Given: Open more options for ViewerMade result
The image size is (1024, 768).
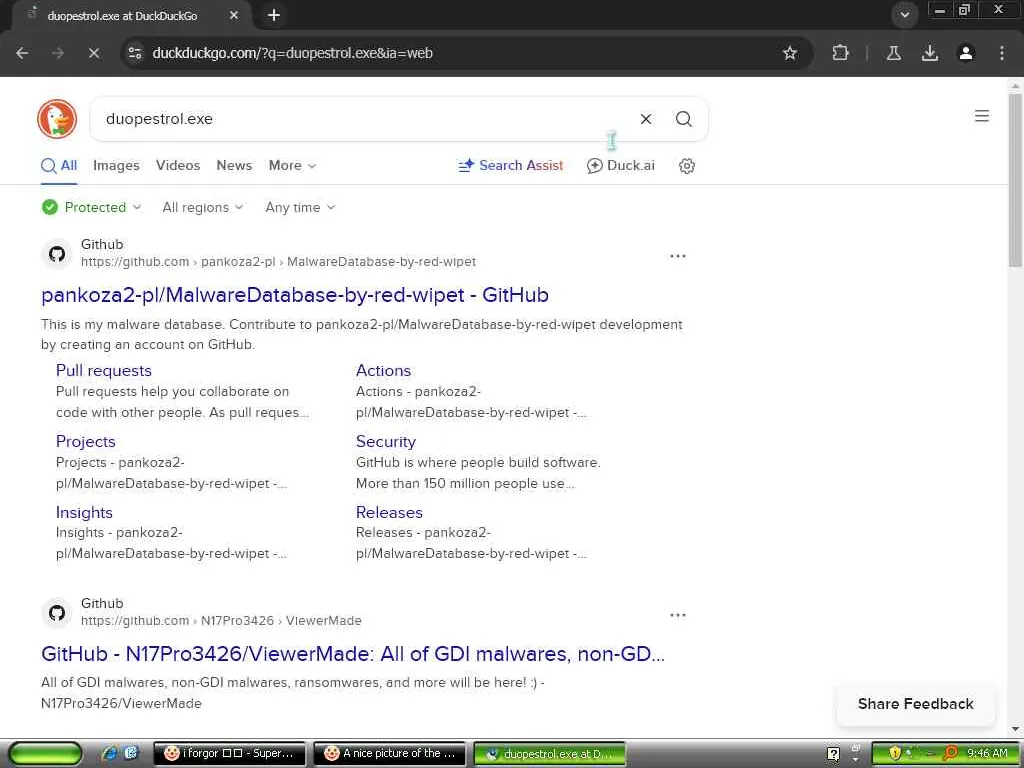Looking at the screenshot, I should click(x=677, y=615).
